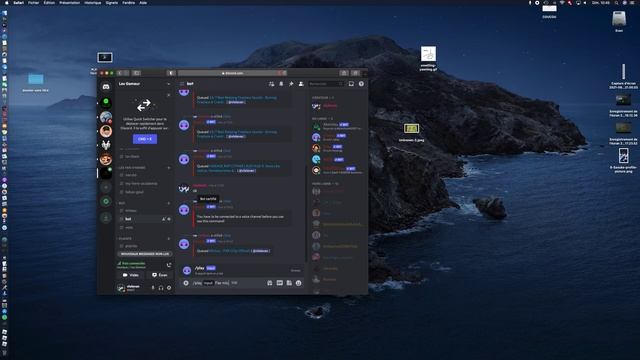Open edit channel gear on bot channel row
This screenshot has height=360, width=640.
pyautogui.click(x=169, y=219)
